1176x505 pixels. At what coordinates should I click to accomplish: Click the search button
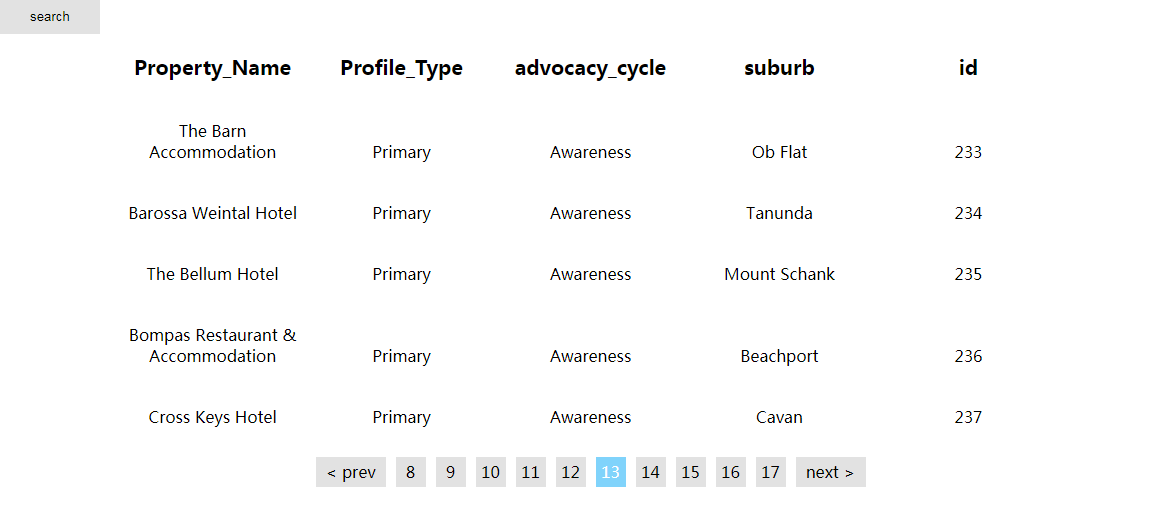(50, 17)
